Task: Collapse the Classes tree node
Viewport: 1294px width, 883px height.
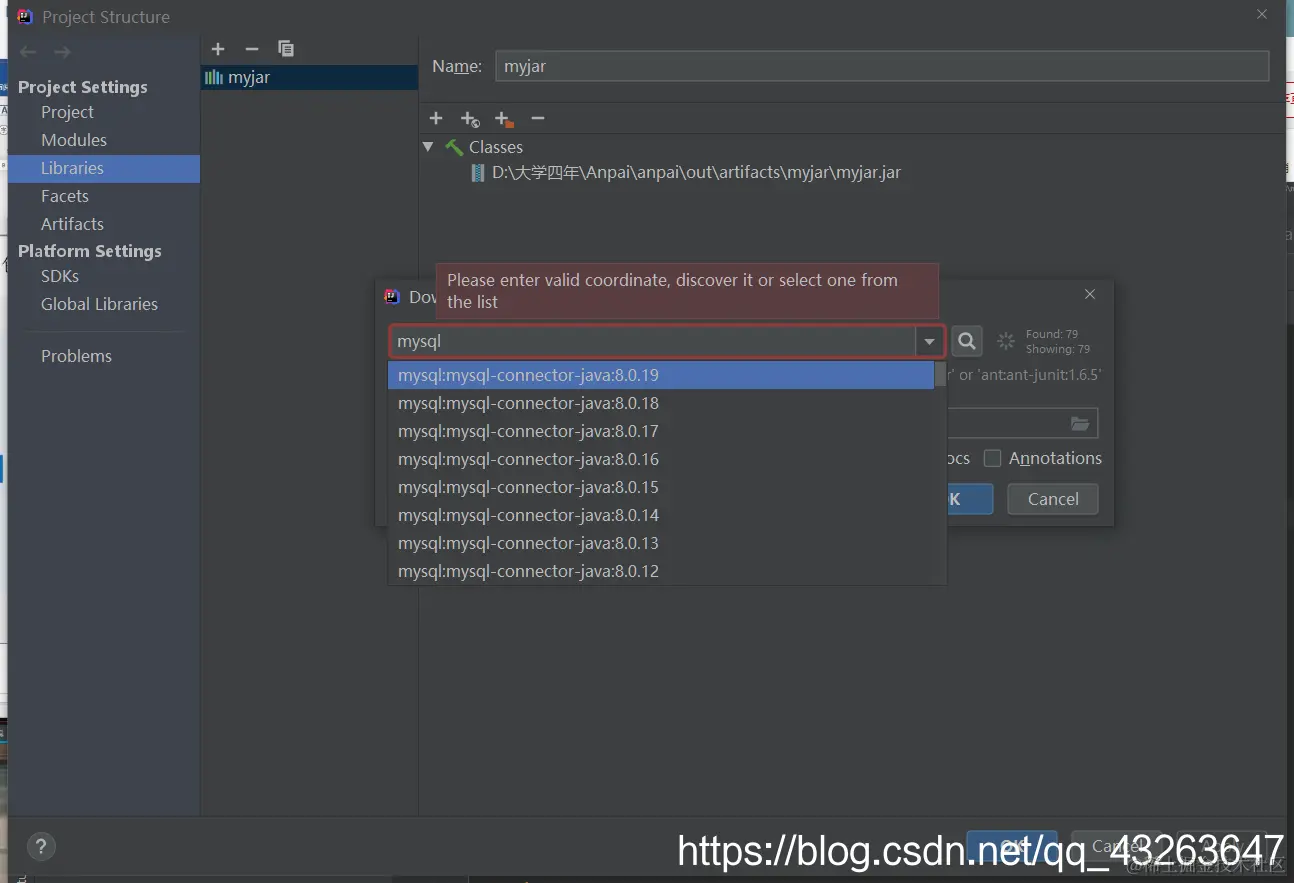Action: [429, 147]
